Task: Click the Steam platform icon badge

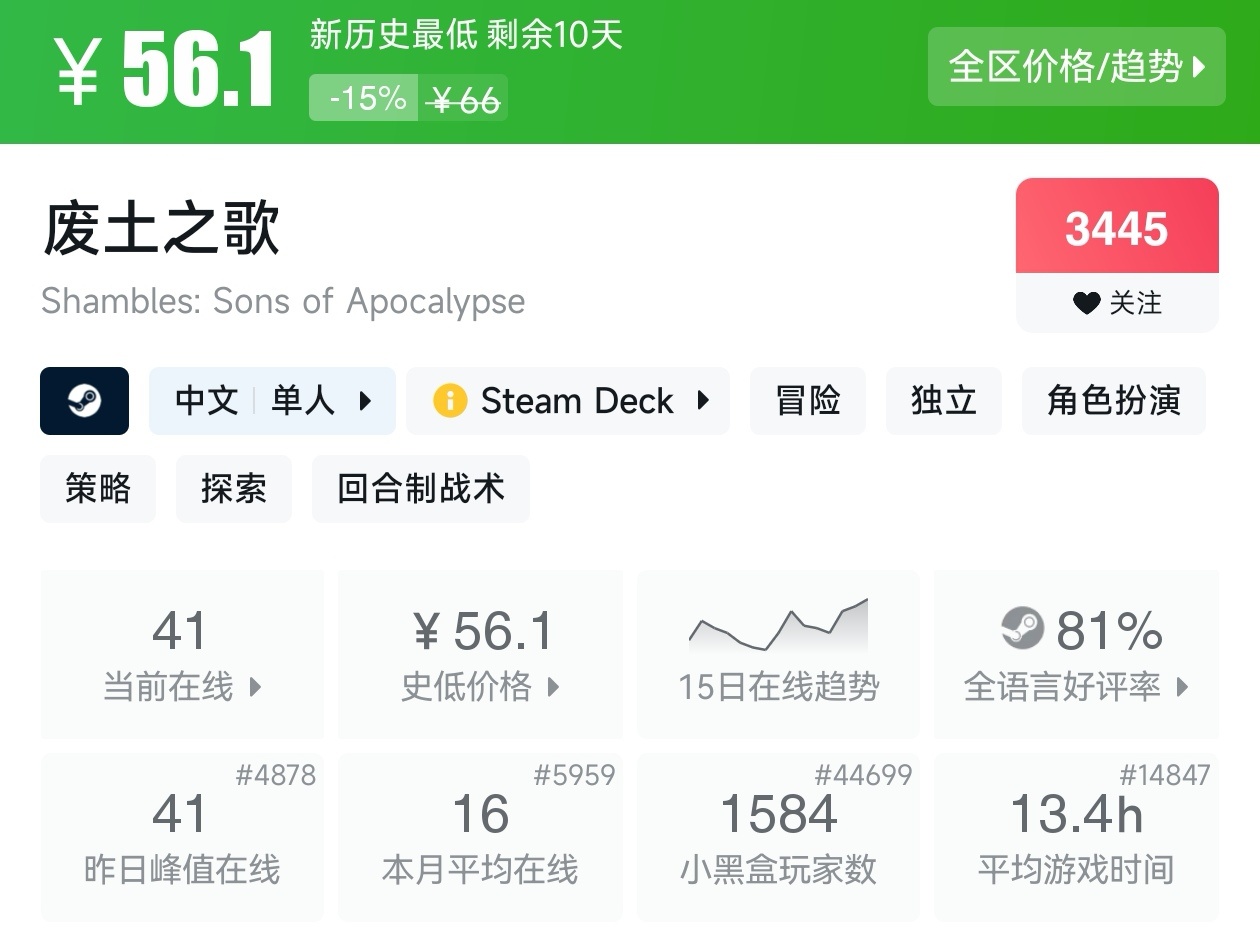Action: pos(84,401)
